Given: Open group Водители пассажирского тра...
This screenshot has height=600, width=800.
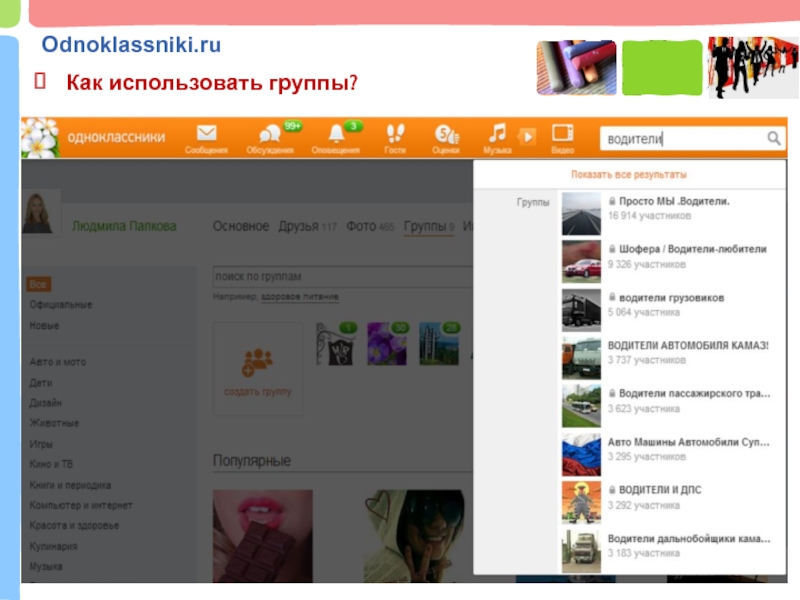Looking at the screenshot, I should pyautogui.click(x=694, y=393).
